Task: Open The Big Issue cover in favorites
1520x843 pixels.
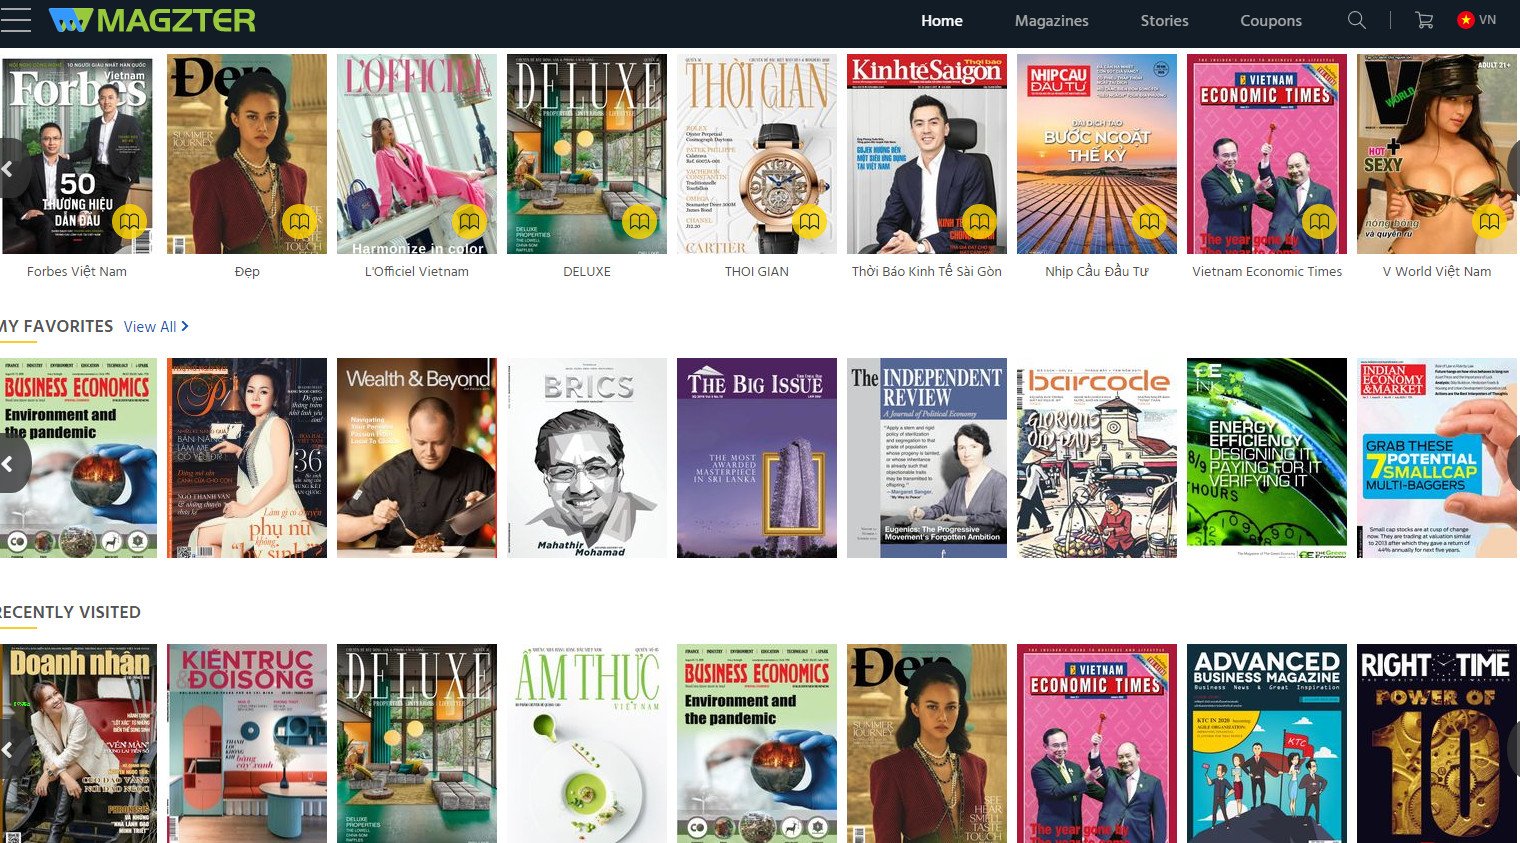Action: click(756, 457)
